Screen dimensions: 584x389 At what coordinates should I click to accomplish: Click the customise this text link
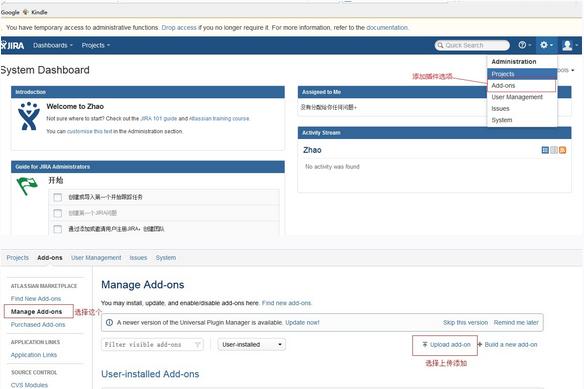click(x=89, y=131)
